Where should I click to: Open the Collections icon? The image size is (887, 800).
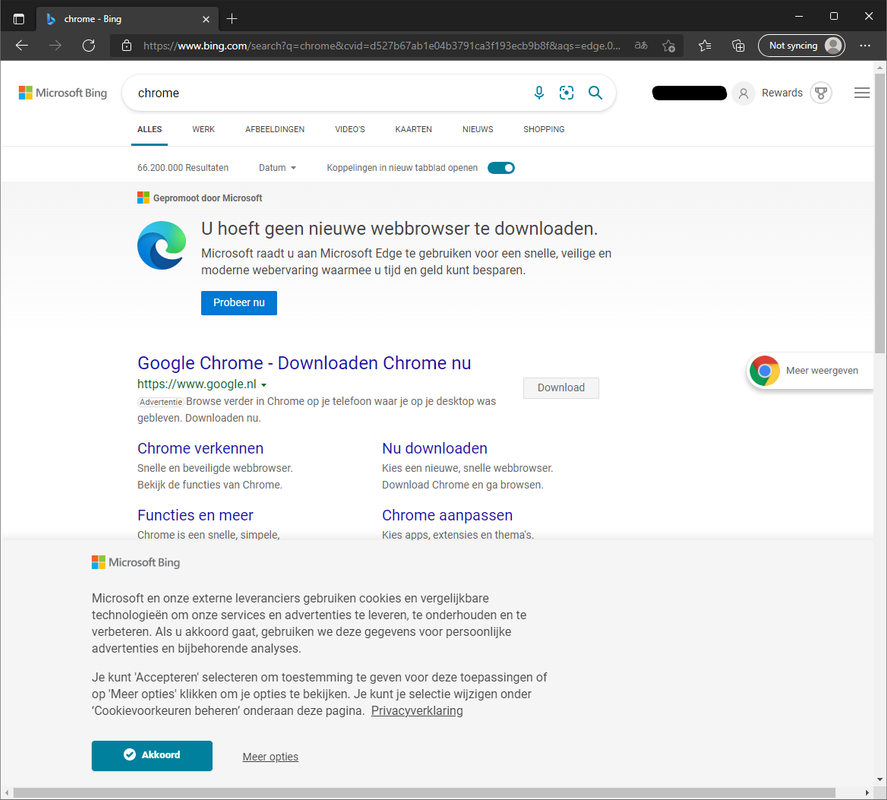[738, 46]
